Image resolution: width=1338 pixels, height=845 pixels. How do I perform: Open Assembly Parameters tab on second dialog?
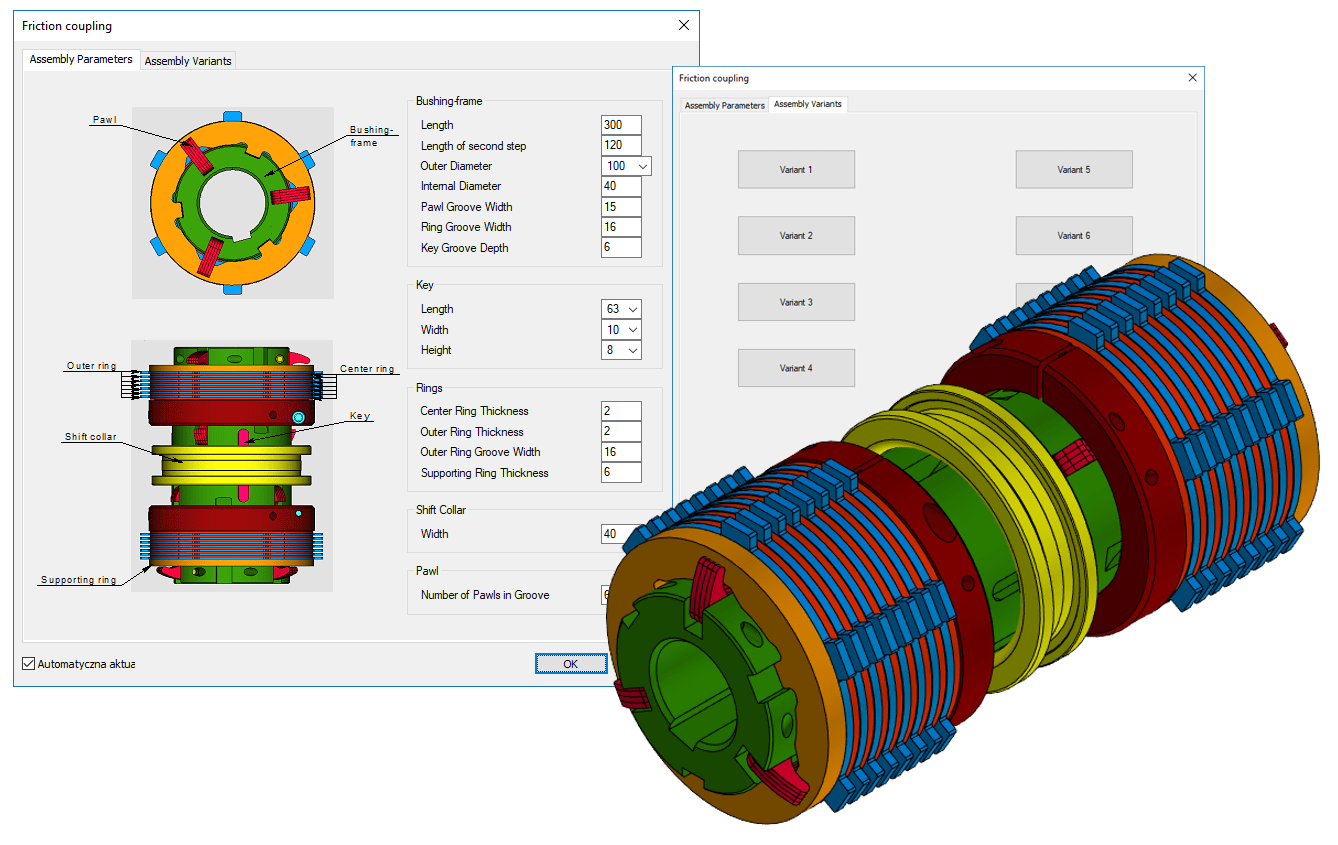[723, 104]
